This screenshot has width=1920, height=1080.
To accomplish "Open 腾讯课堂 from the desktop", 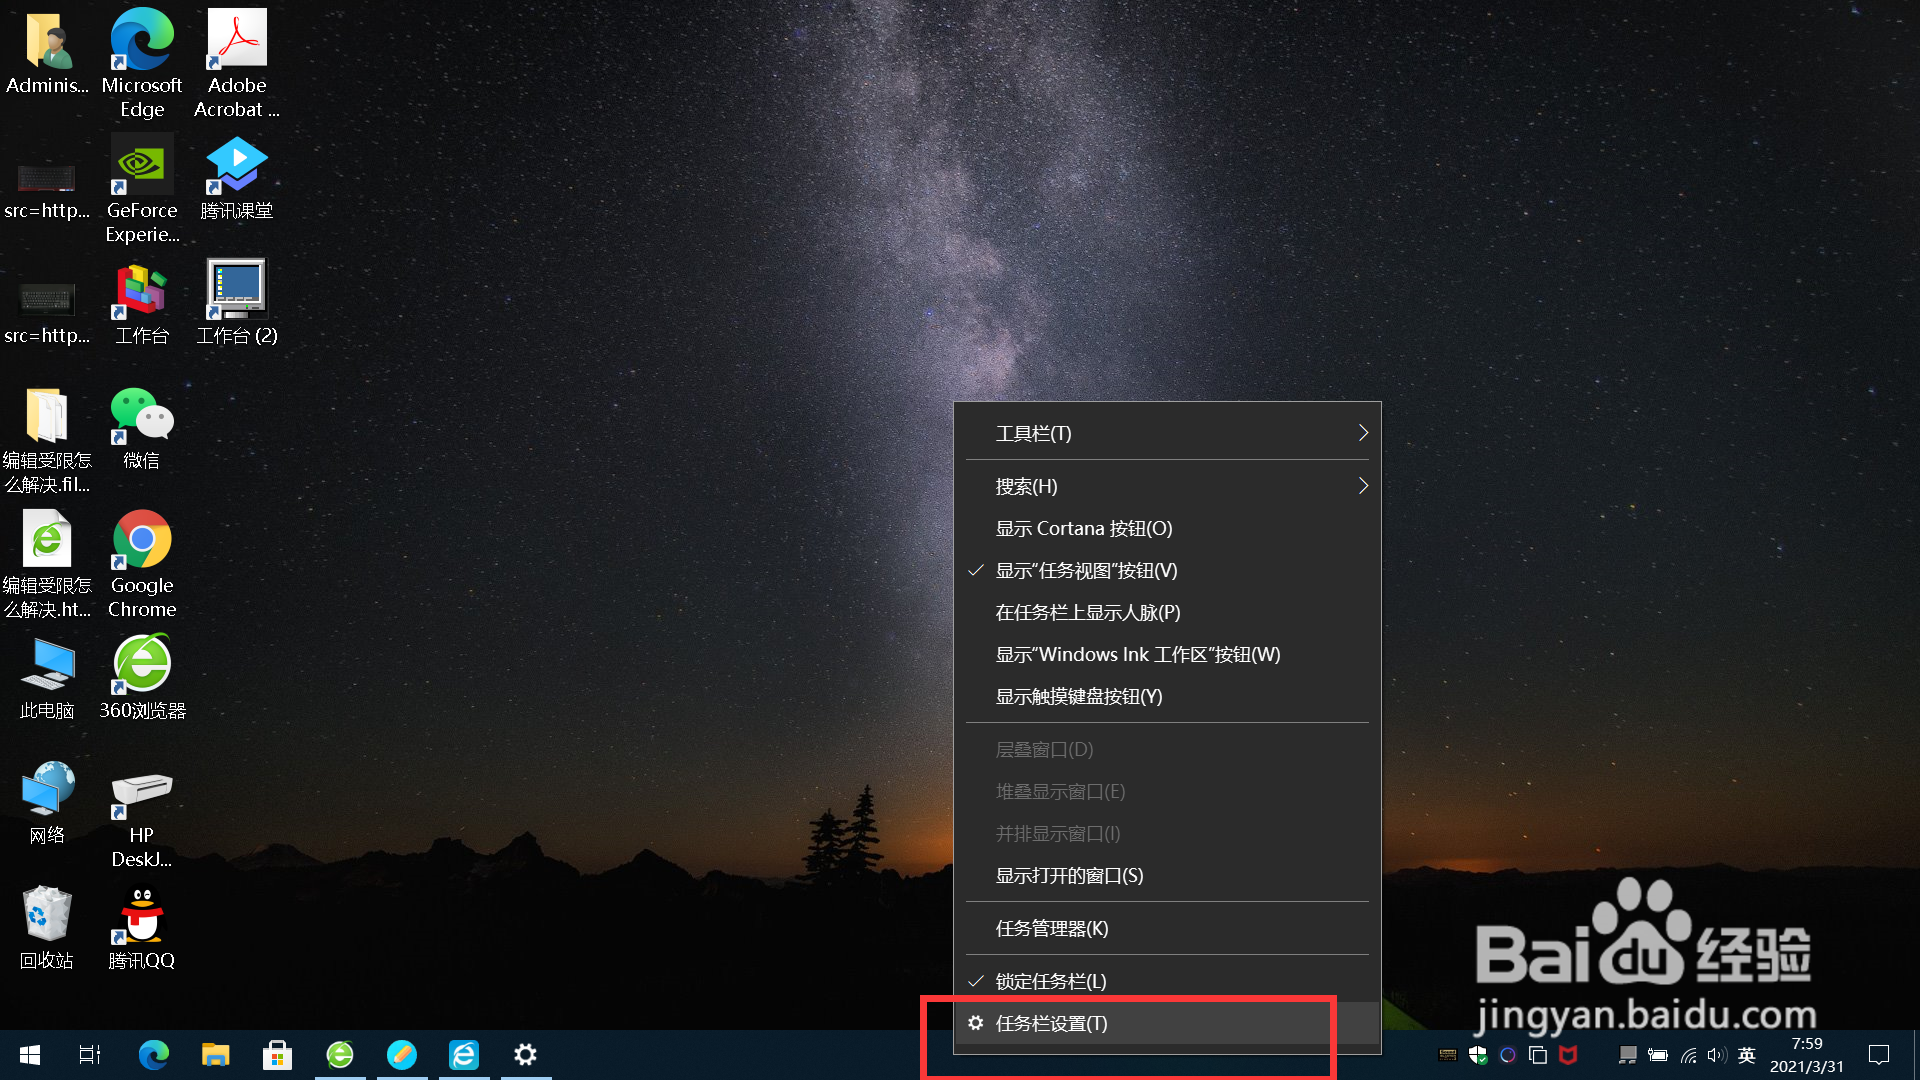I will tap(236, 165).
